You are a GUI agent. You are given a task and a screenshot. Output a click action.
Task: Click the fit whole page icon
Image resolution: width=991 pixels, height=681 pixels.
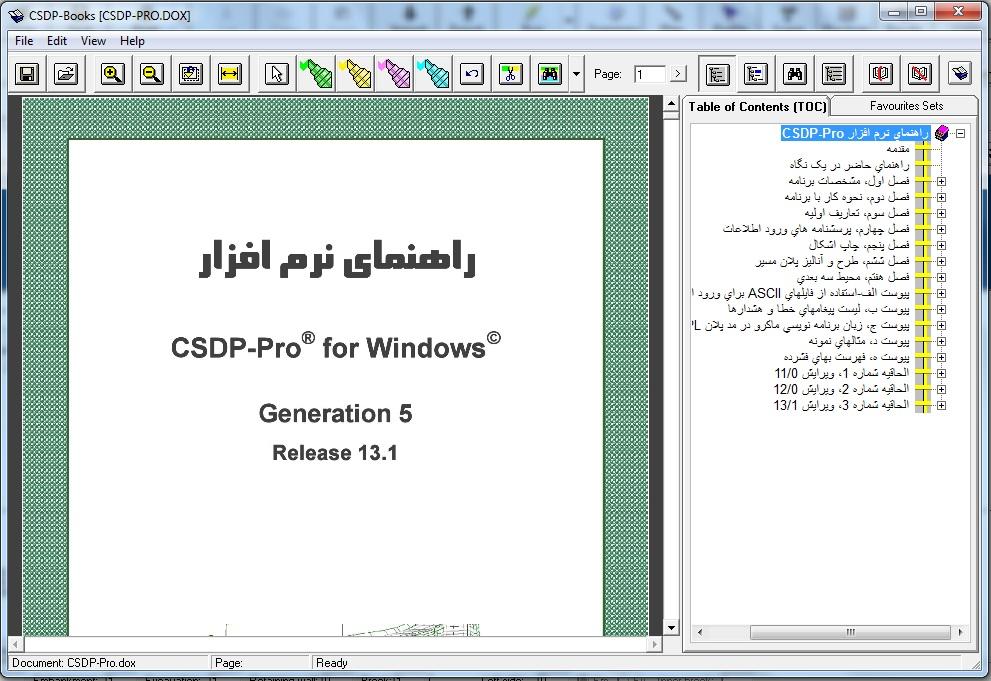(x=190, y=75)
